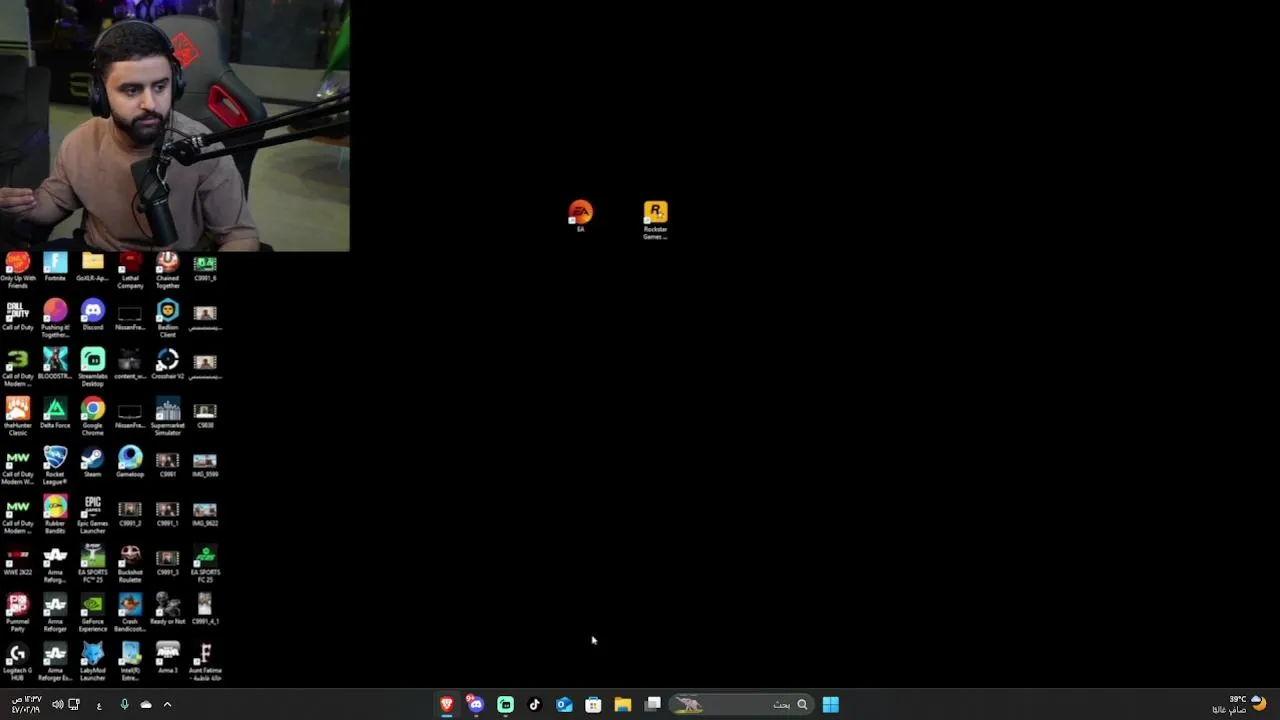
Task: Open the EA desktop shortcut
Action: pos(580,216)
